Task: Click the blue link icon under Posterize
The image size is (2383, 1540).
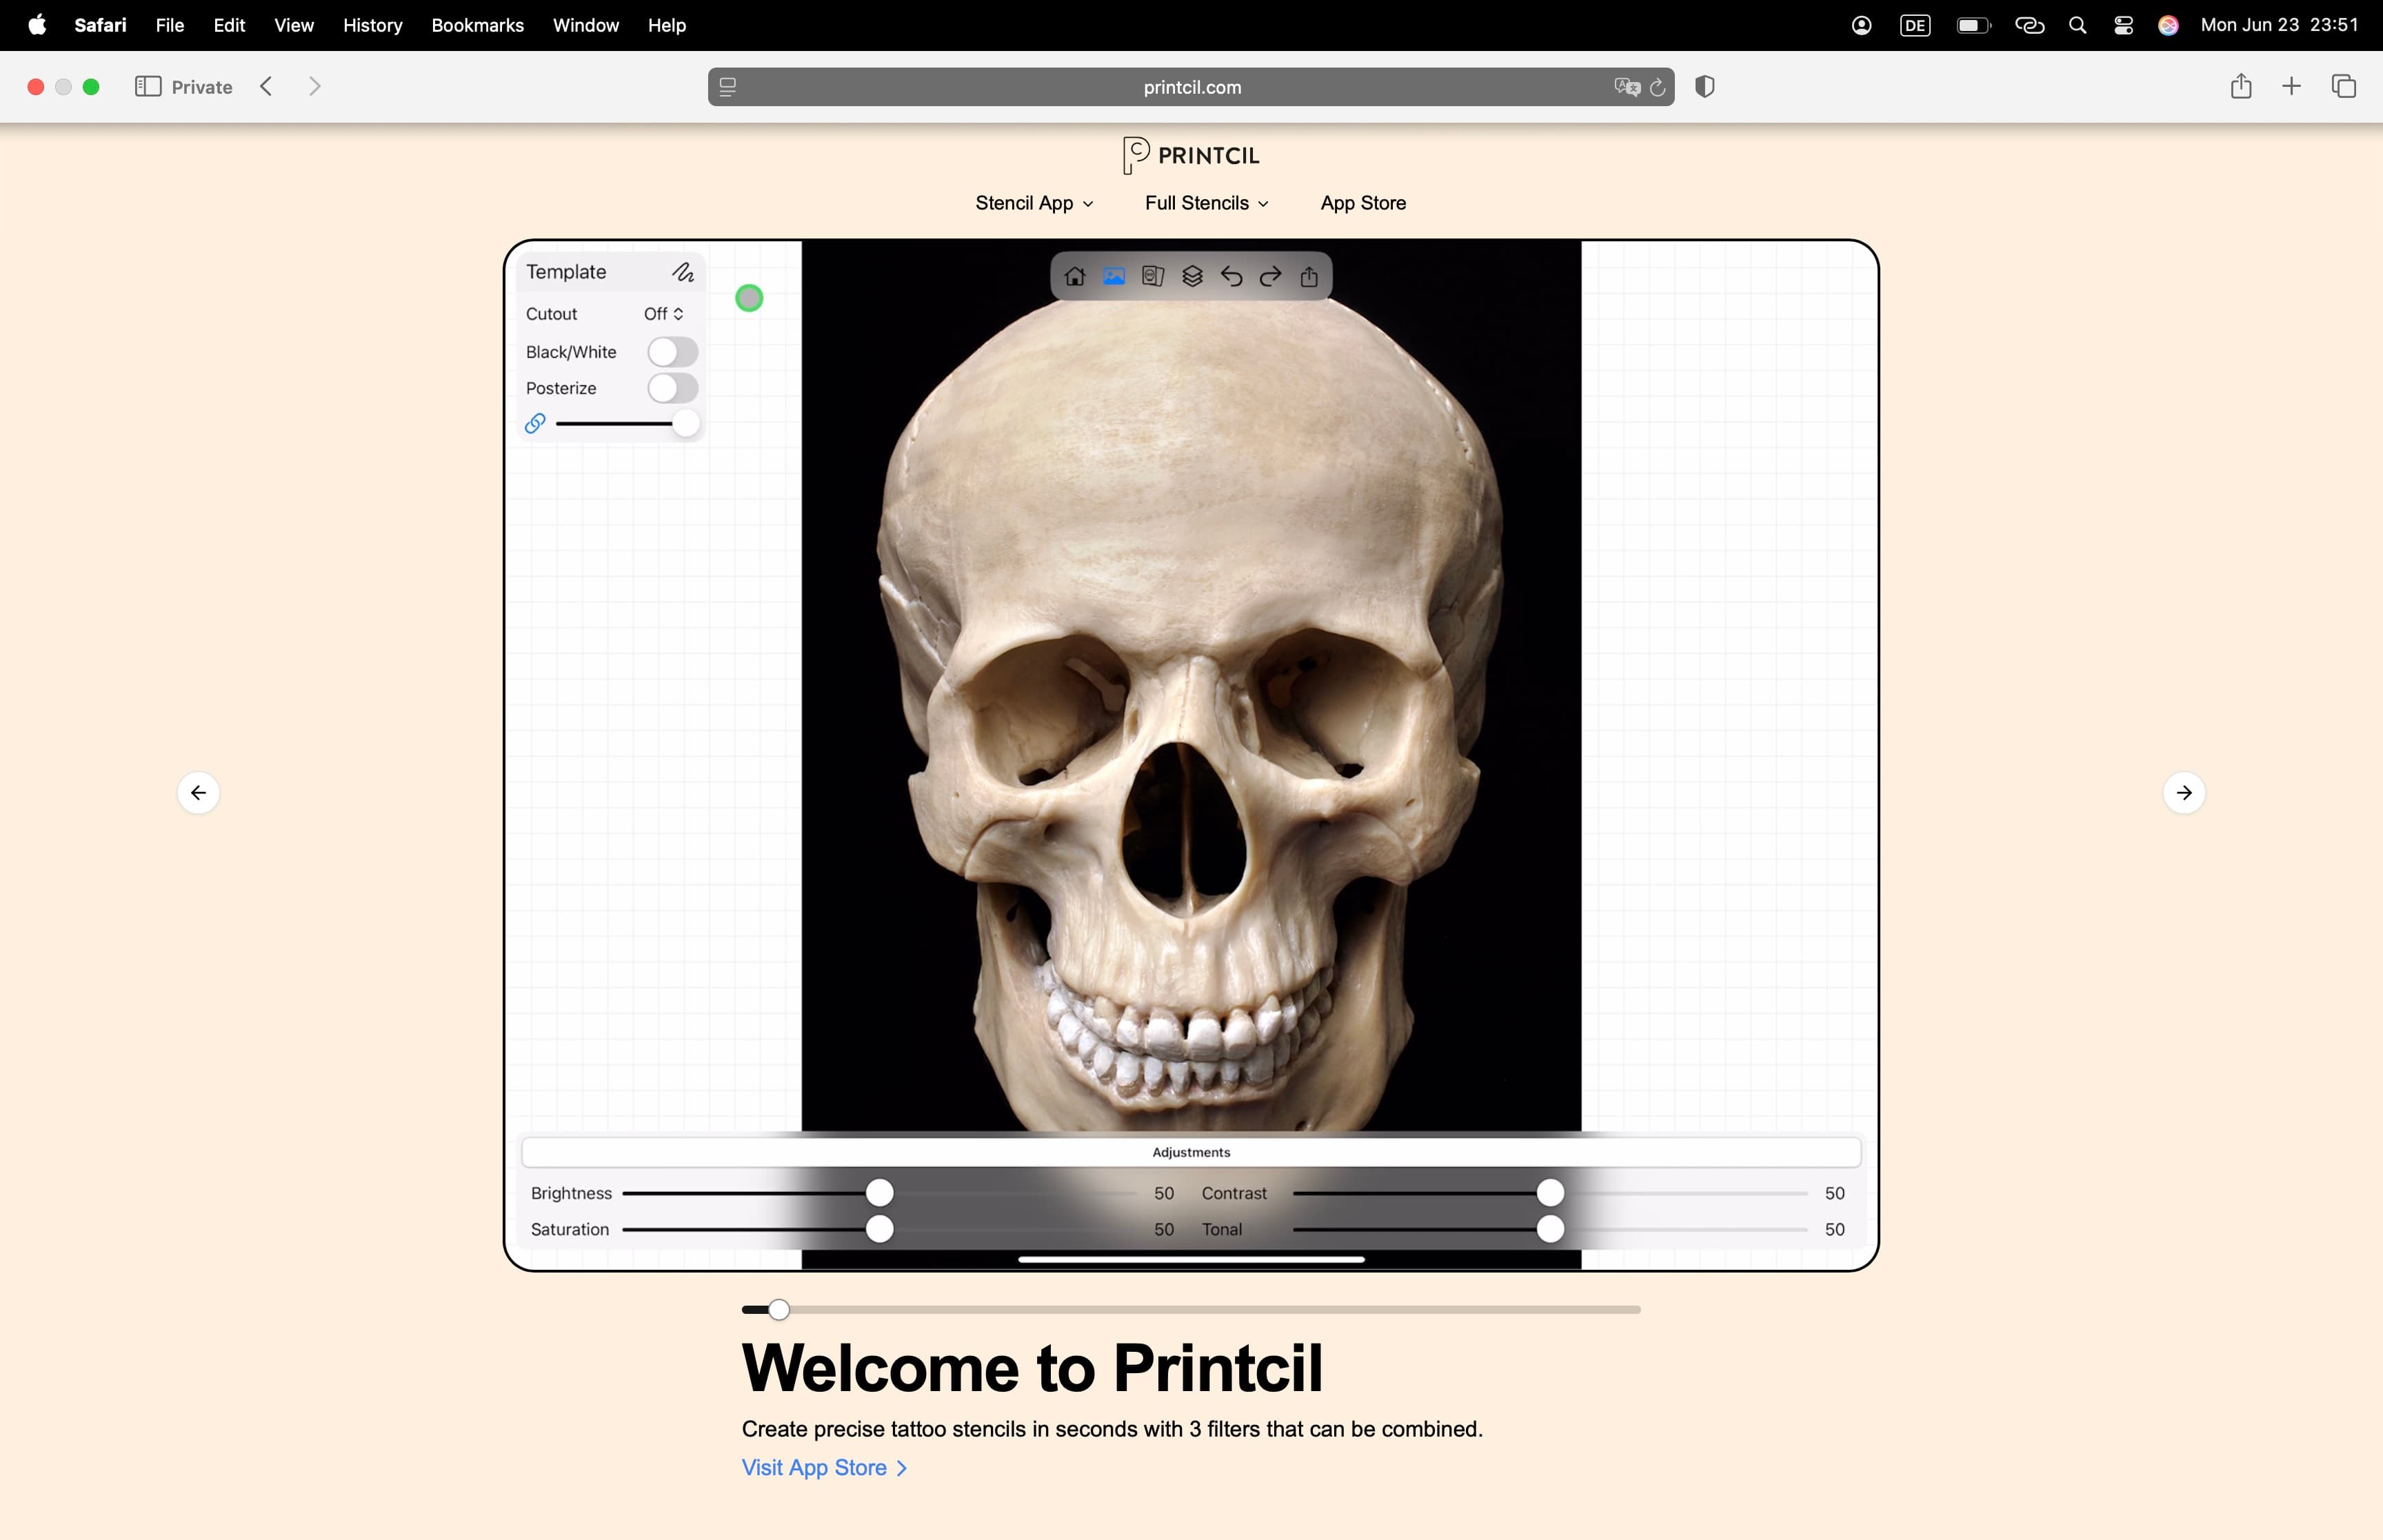Action: [535, 424]
